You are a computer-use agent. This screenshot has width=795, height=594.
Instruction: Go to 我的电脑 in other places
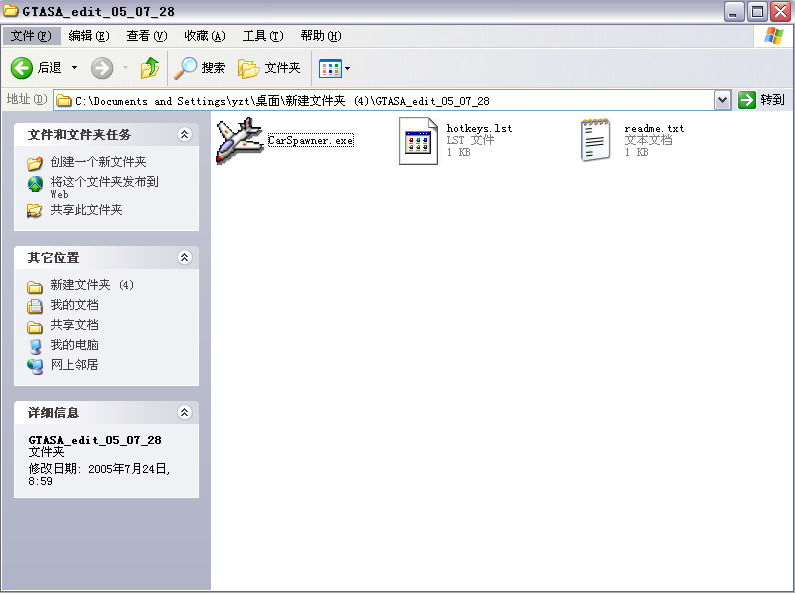pos(74,345)
